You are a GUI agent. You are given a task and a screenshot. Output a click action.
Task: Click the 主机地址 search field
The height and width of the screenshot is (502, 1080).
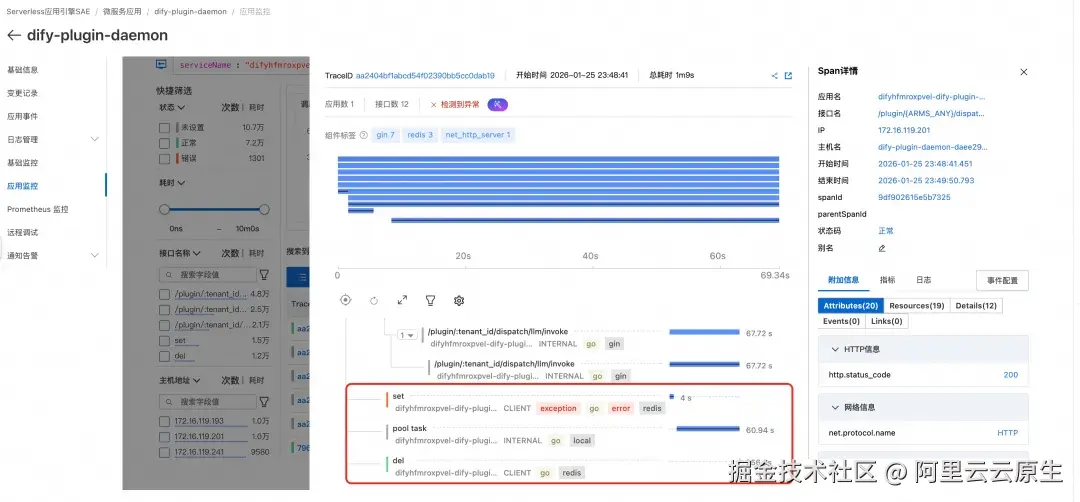pyautogui.click(x=207, y=401)
